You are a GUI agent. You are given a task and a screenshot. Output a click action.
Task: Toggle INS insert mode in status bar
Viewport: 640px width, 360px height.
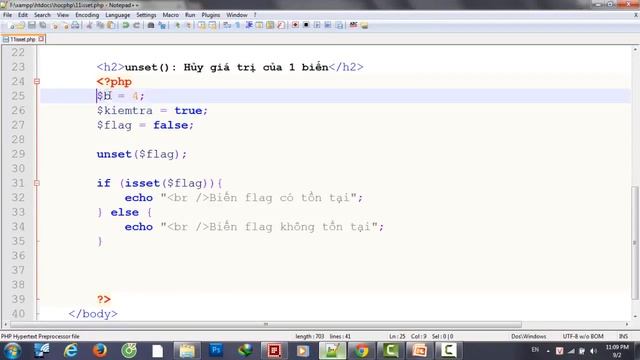pyautogui.click(x=623, y=336)
